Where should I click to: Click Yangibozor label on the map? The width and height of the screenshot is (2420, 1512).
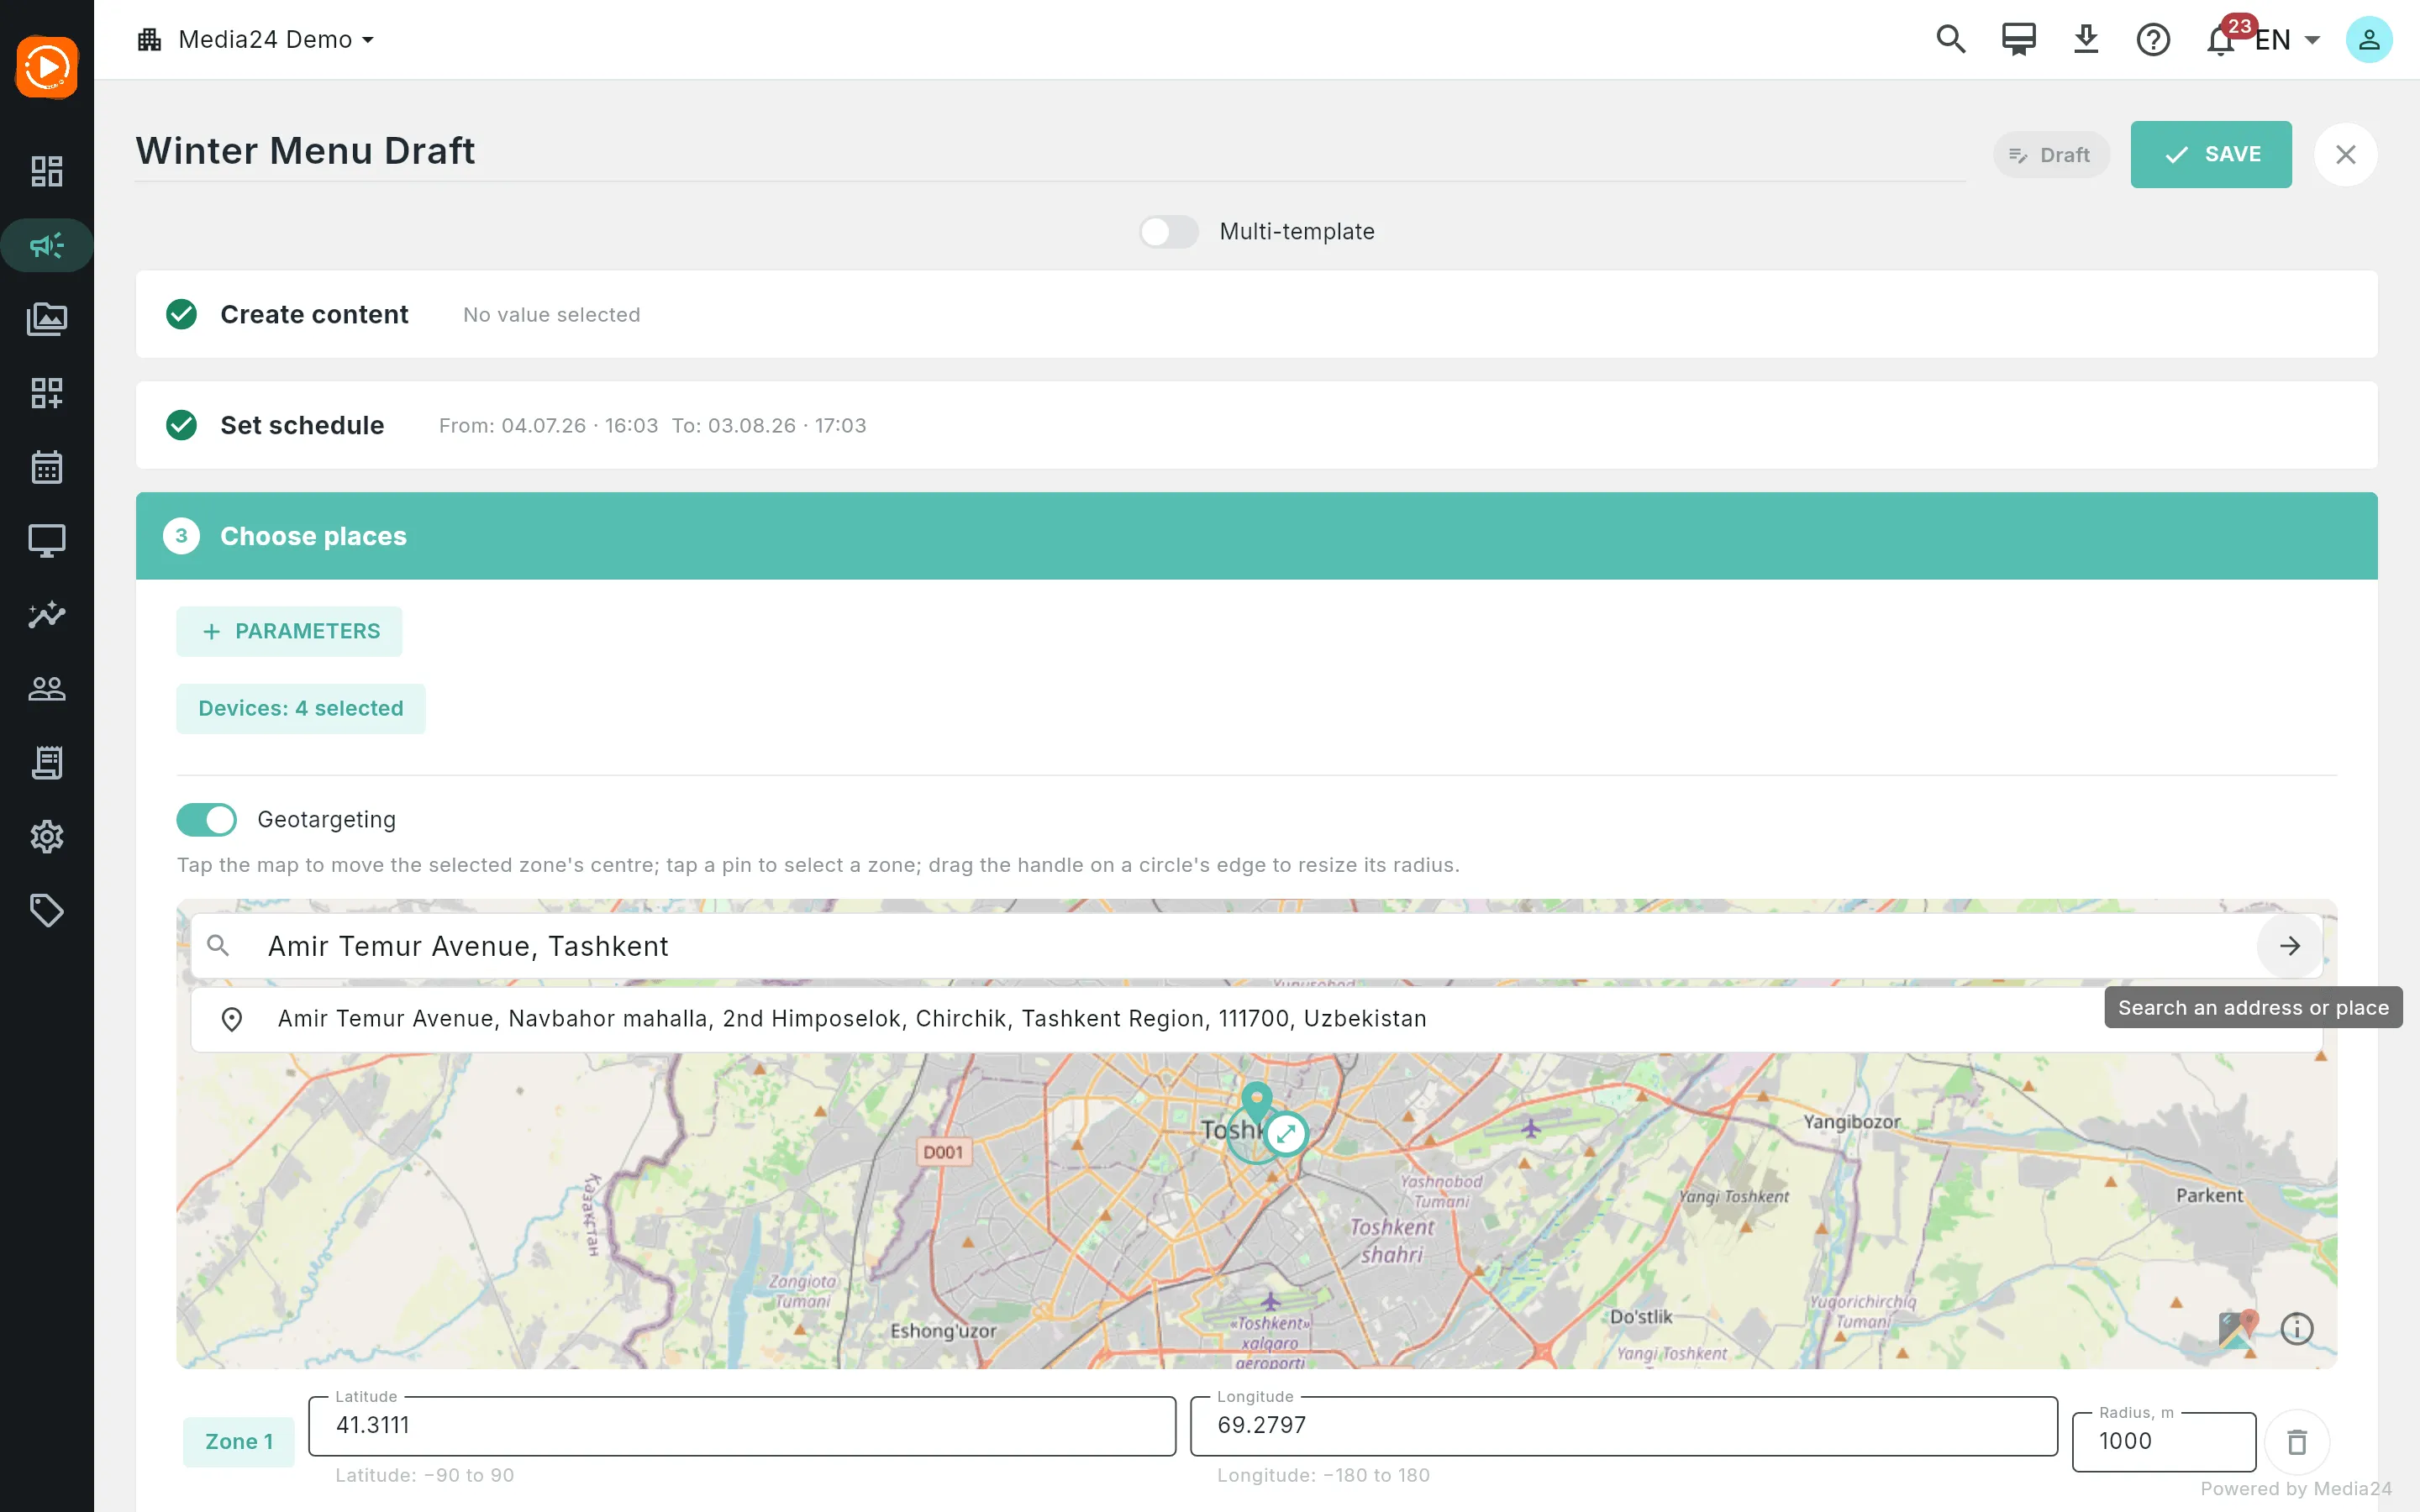point(1852,1122)
